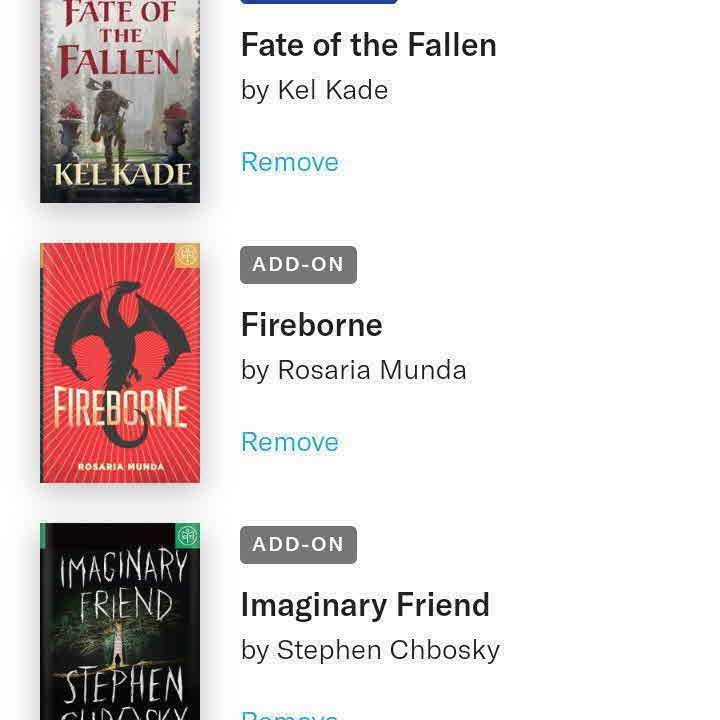Open the Imaginary Friend book cover
The width and height of the screenshot is (720, 720).
click(120, 622)
